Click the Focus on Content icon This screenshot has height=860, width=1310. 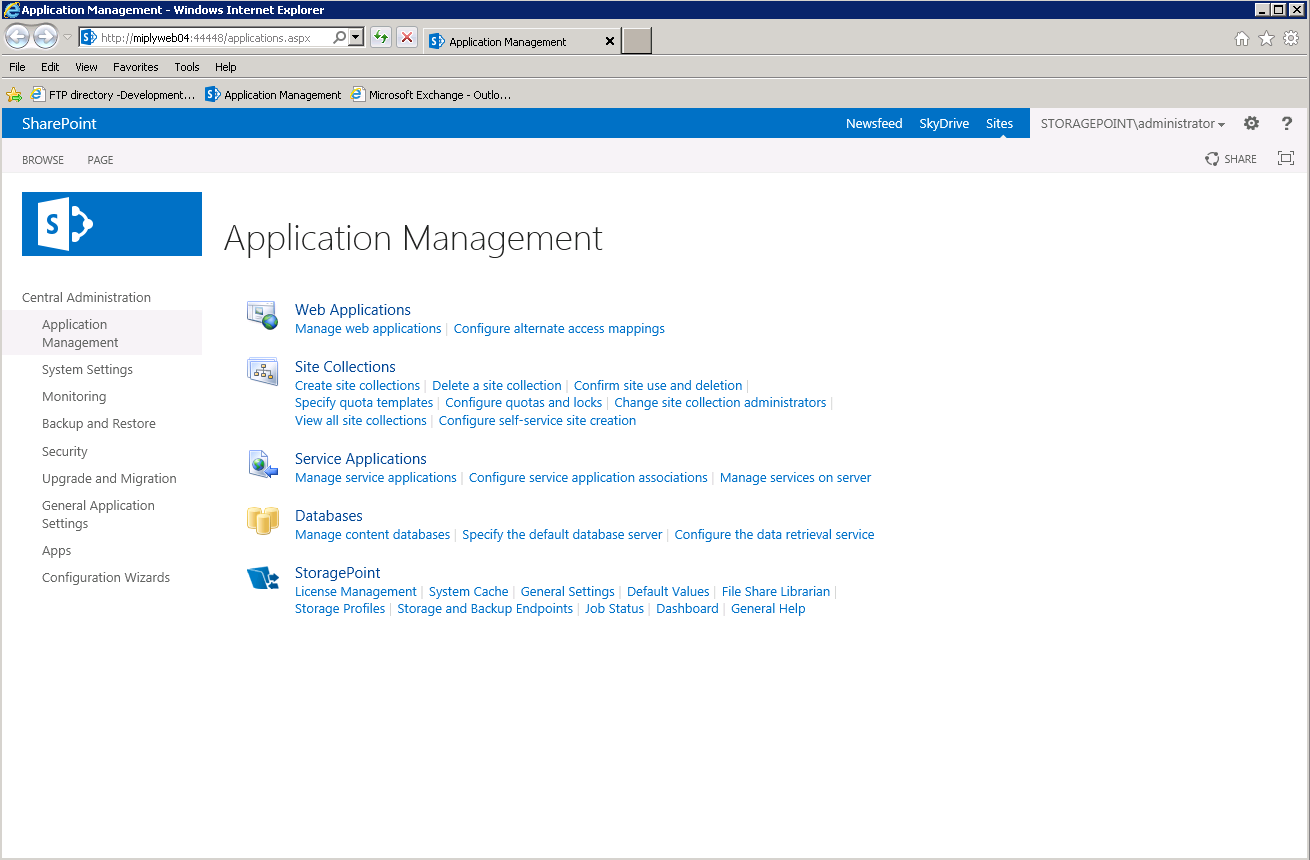(x=1286, y=159)
